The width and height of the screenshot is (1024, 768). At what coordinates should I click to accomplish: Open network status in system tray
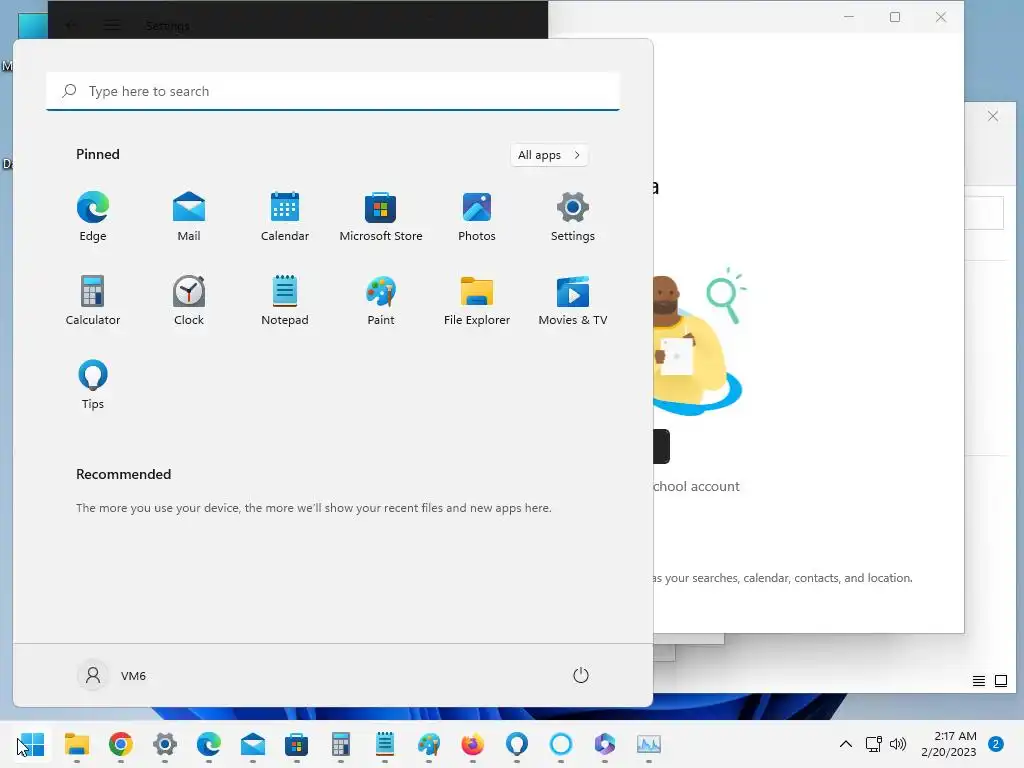pyautogui.click(x=873, y=744)
